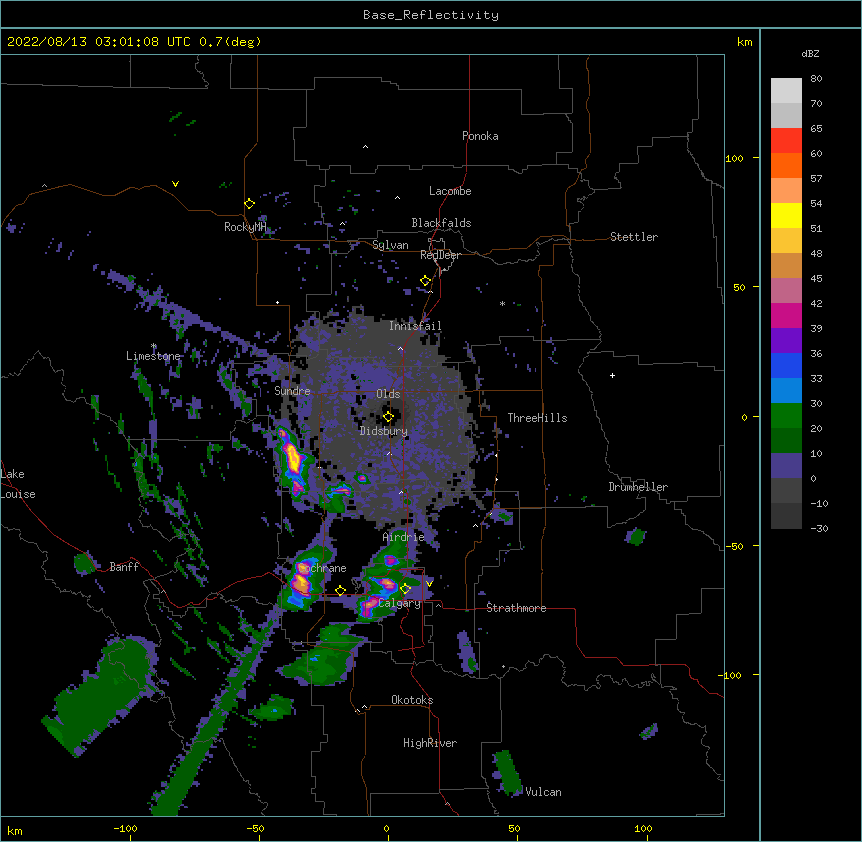This screenshot has height=842, width=862.
Task: Click the storm cell beside the Cochrane label
Action: (301, 581)
